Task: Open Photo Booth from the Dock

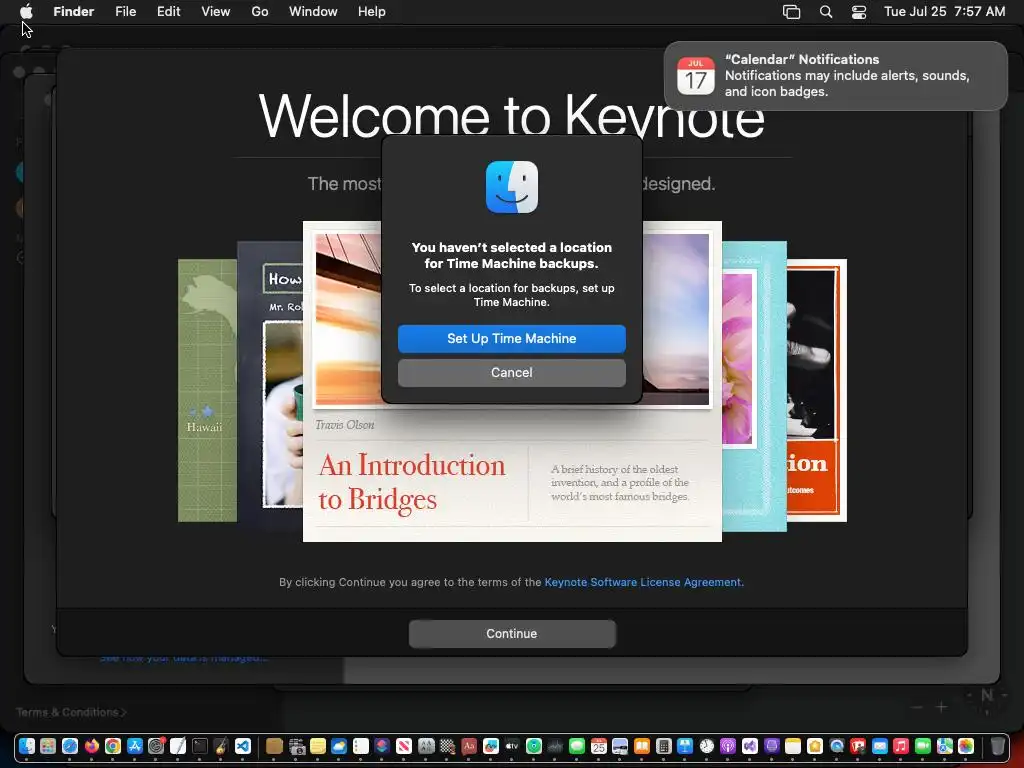Action: (x=858, y=746)
